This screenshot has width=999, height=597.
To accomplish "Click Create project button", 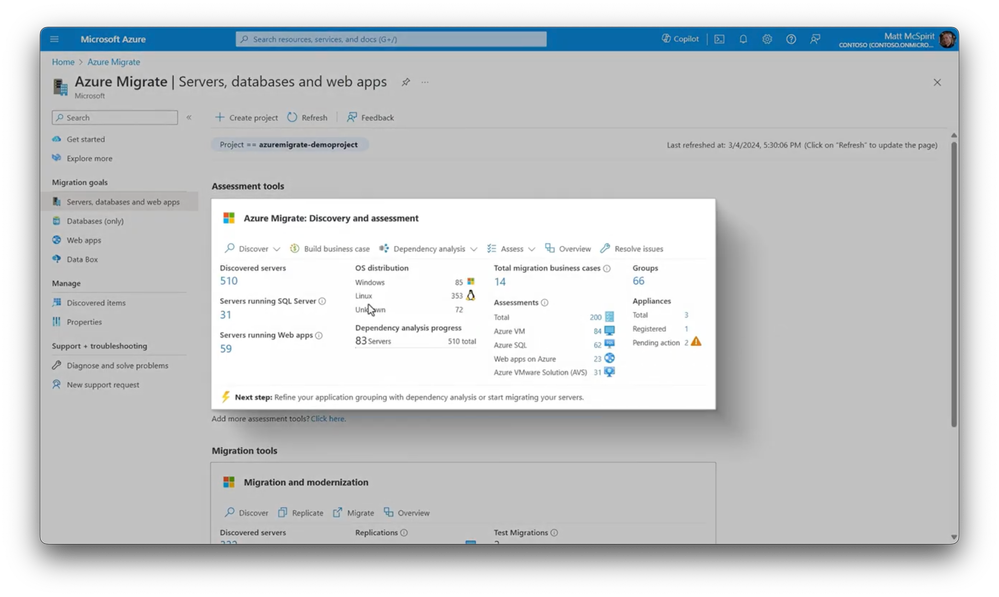I will (x=246, y=117).
